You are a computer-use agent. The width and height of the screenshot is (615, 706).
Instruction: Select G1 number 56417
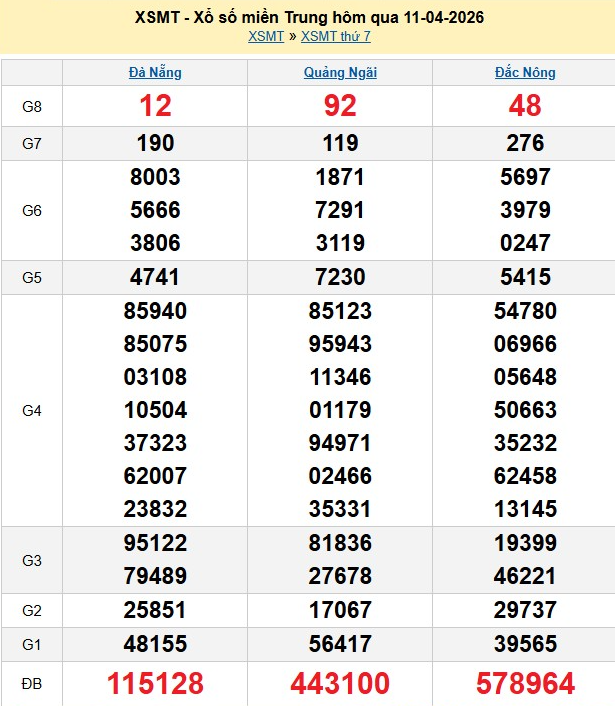tap(340, 643)
